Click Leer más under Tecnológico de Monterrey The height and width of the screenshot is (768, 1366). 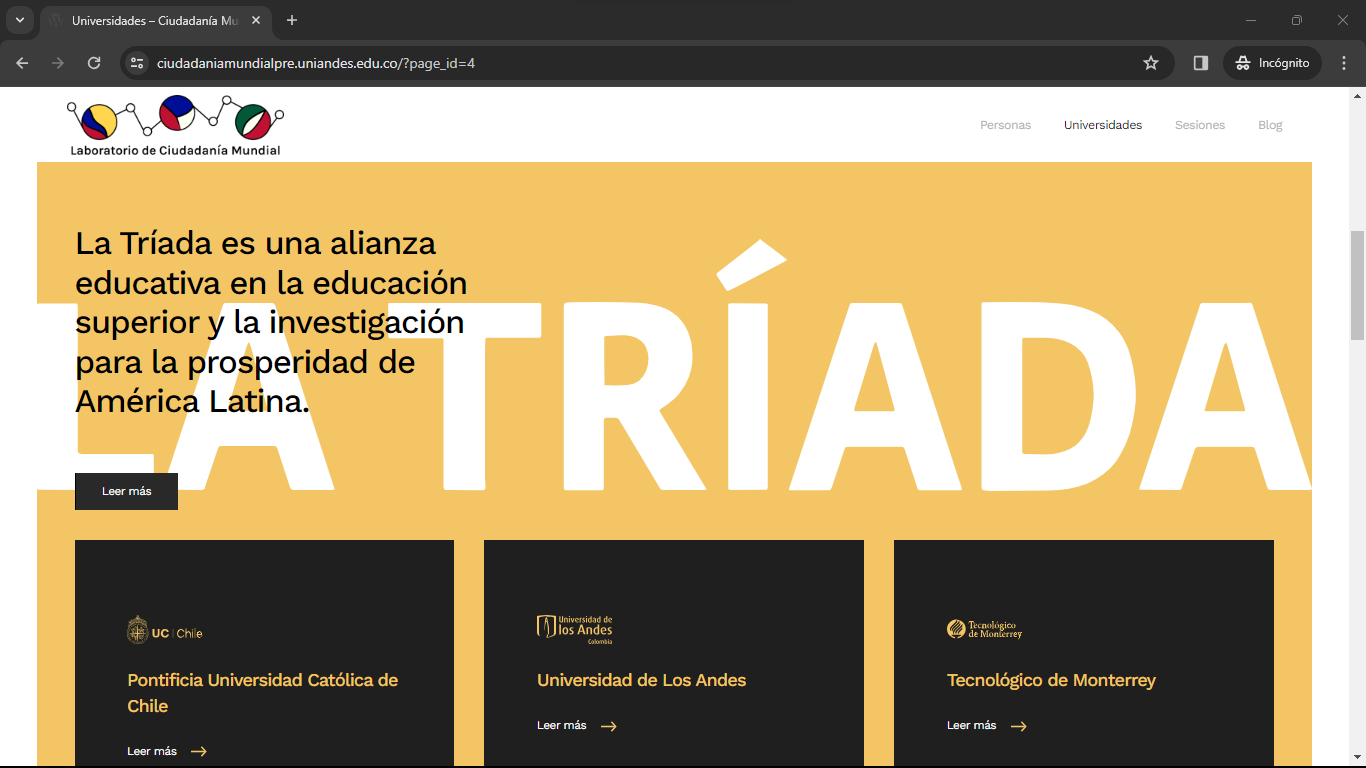coord(972,725)
